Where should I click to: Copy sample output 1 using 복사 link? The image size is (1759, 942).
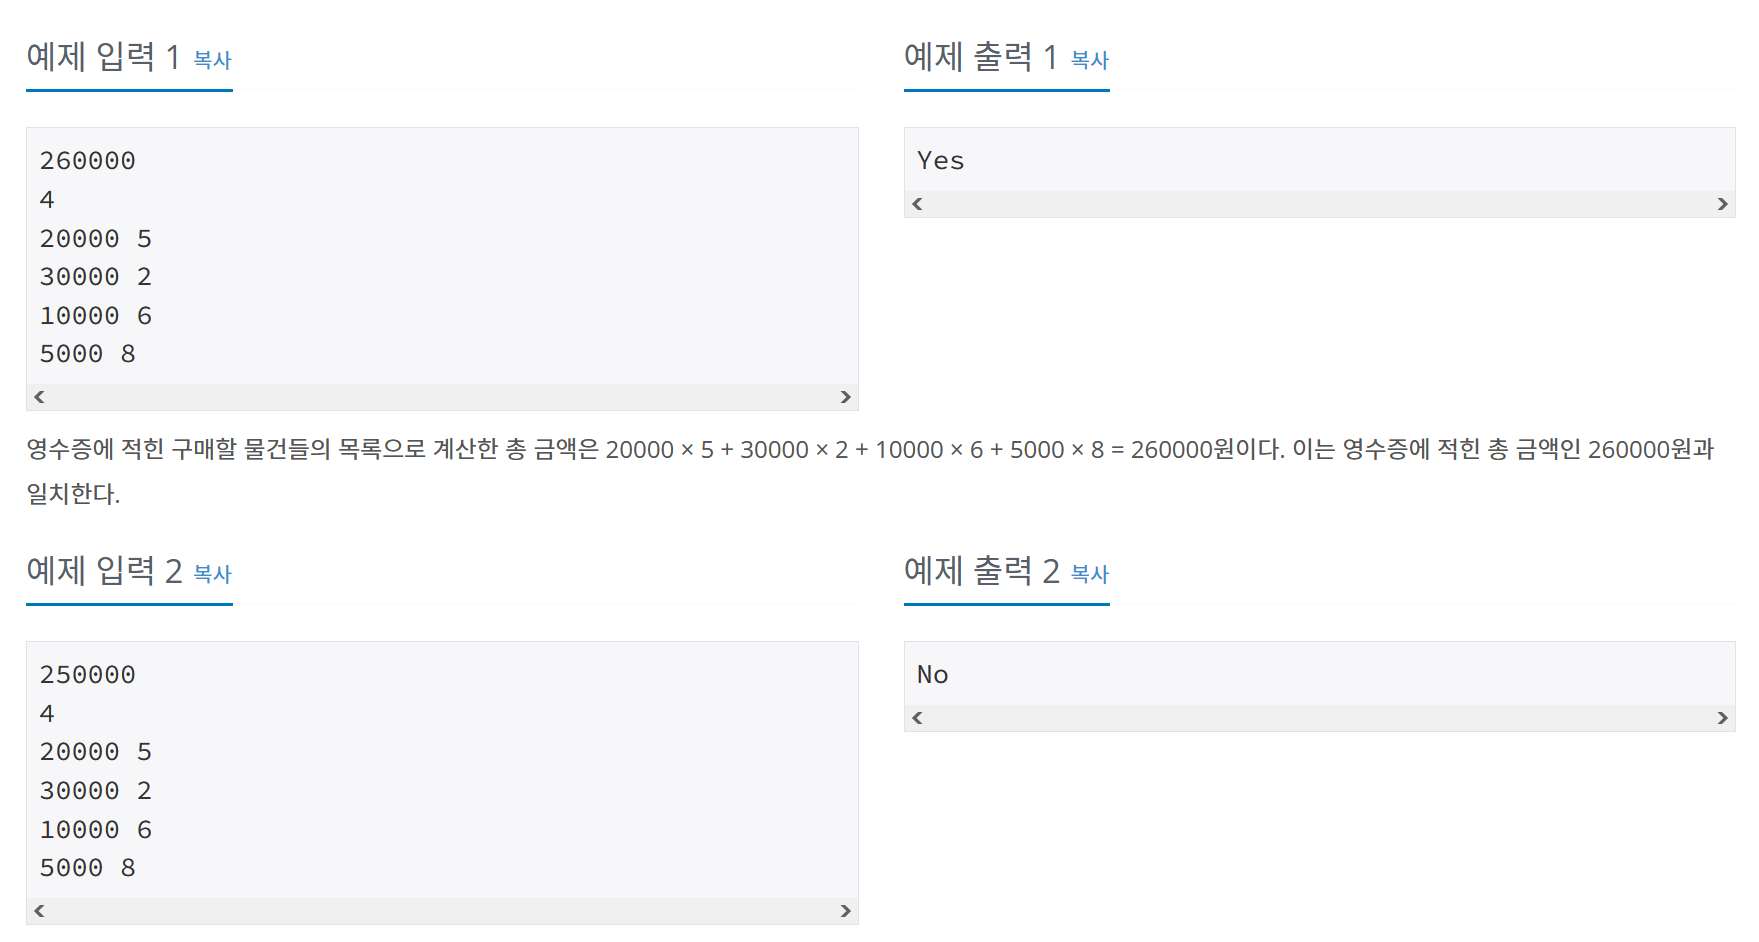tap(1090, 61)
